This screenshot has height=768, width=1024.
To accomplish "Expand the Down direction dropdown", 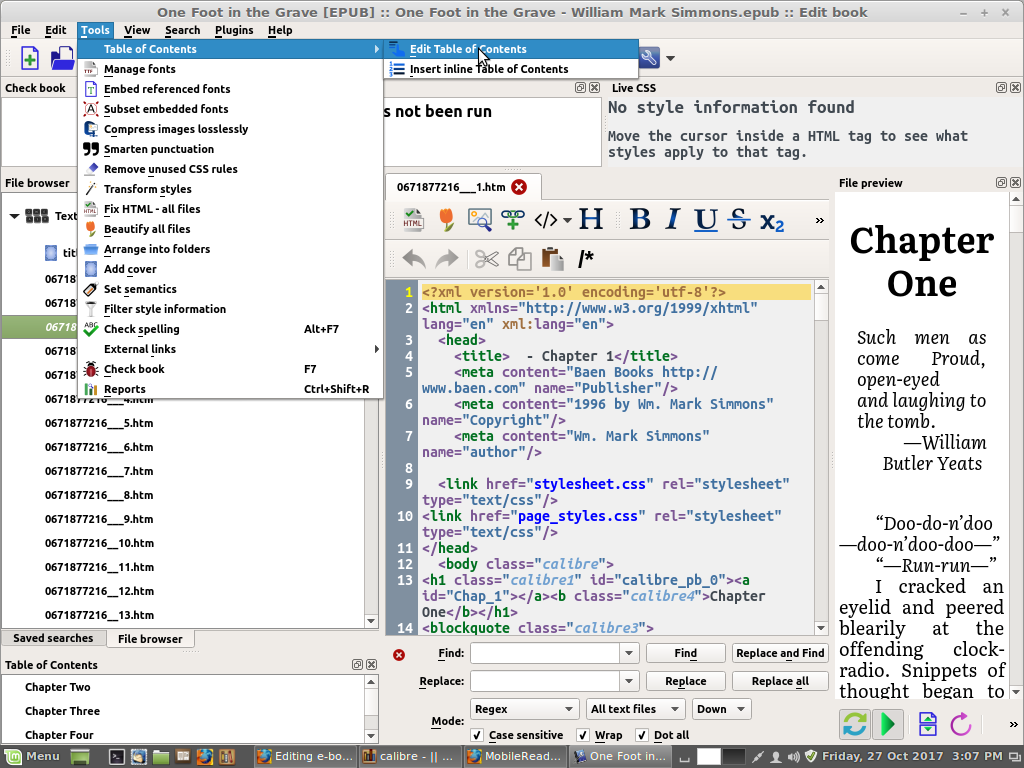I will [x=720, y=709].
